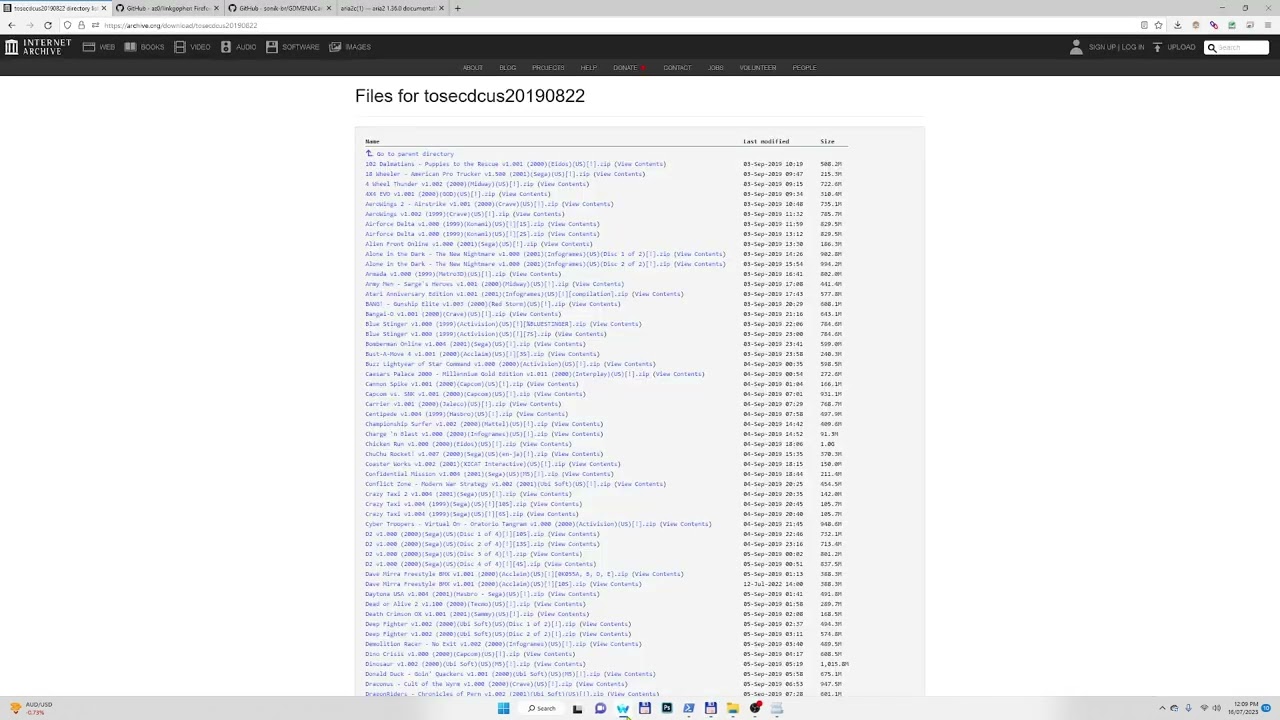View contents of Capcom vs. SNK zip
This screenshot has width=1280, height=720.
(x=560, y=394)
